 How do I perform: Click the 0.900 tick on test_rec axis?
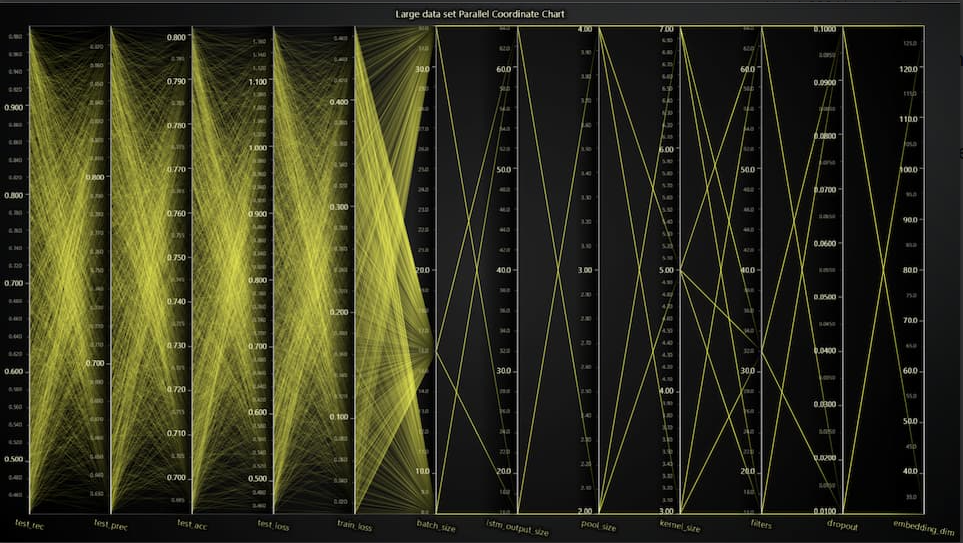14,107
